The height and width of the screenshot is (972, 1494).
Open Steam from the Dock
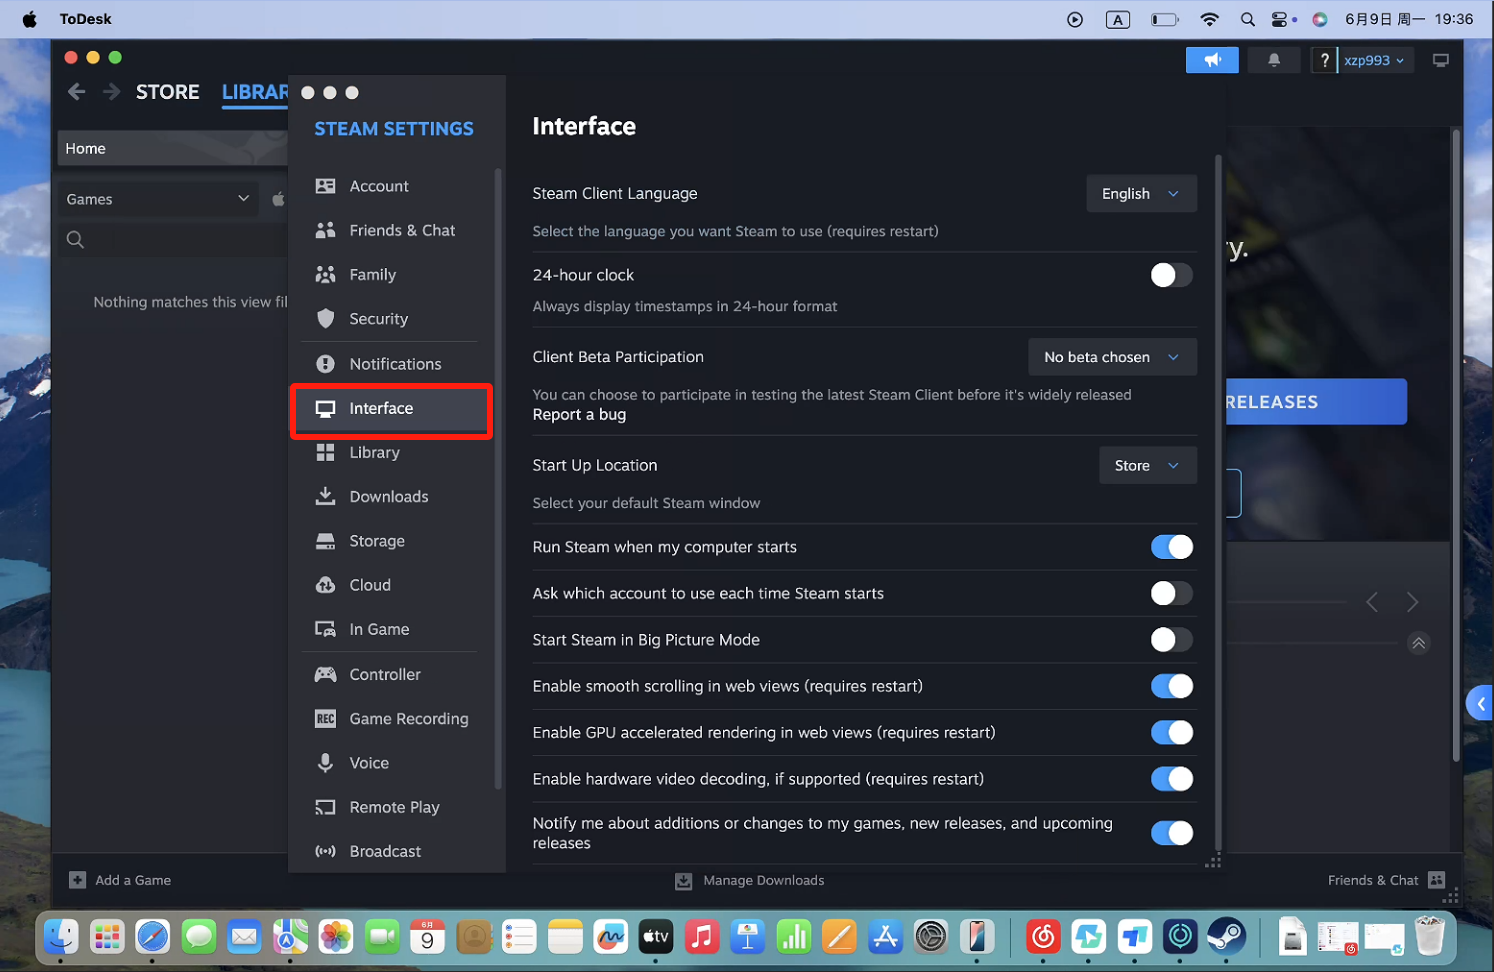pyautogui.click(x=1226, y=937)
